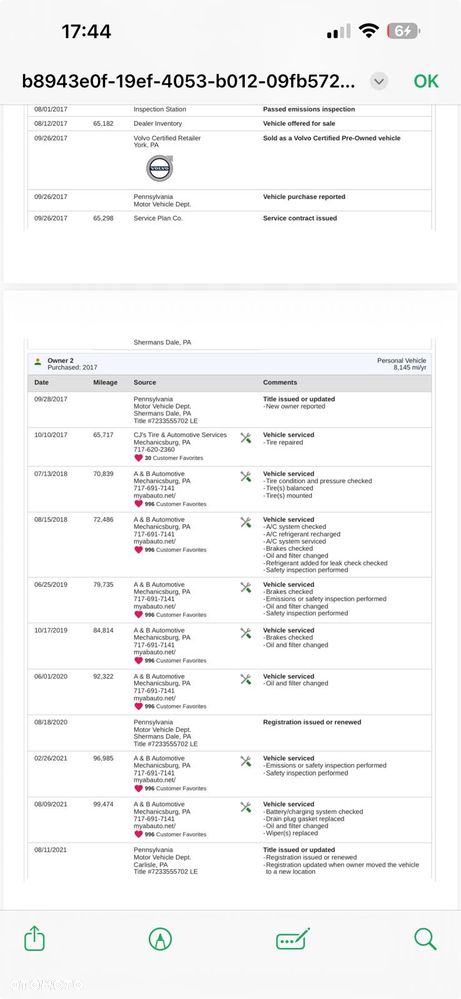Select the Comments column header
The image size is (461, 999).
280,382
